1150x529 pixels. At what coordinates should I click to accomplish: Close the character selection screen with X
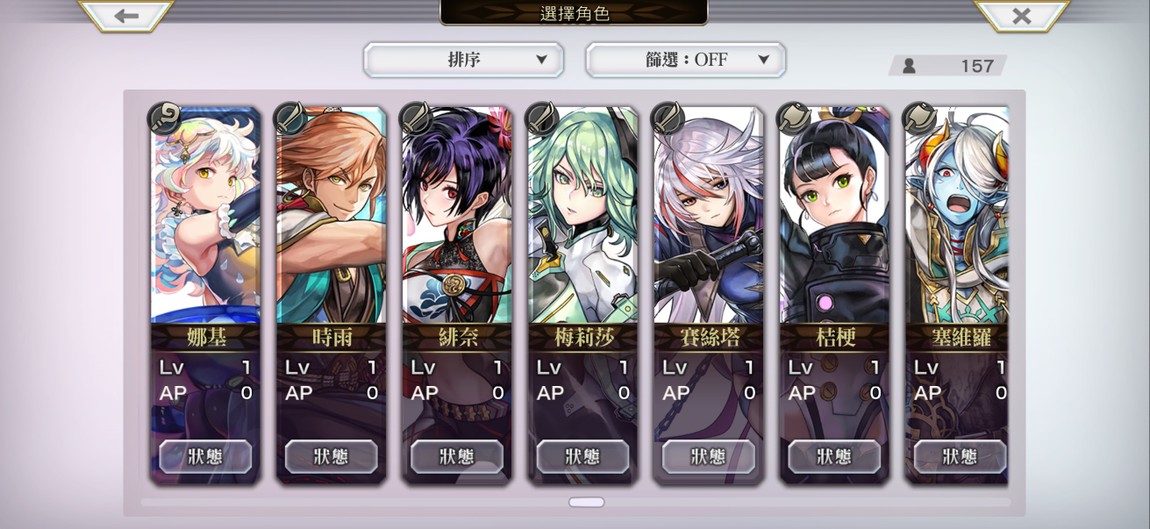pyautogui.click(x=1022, y=15)
